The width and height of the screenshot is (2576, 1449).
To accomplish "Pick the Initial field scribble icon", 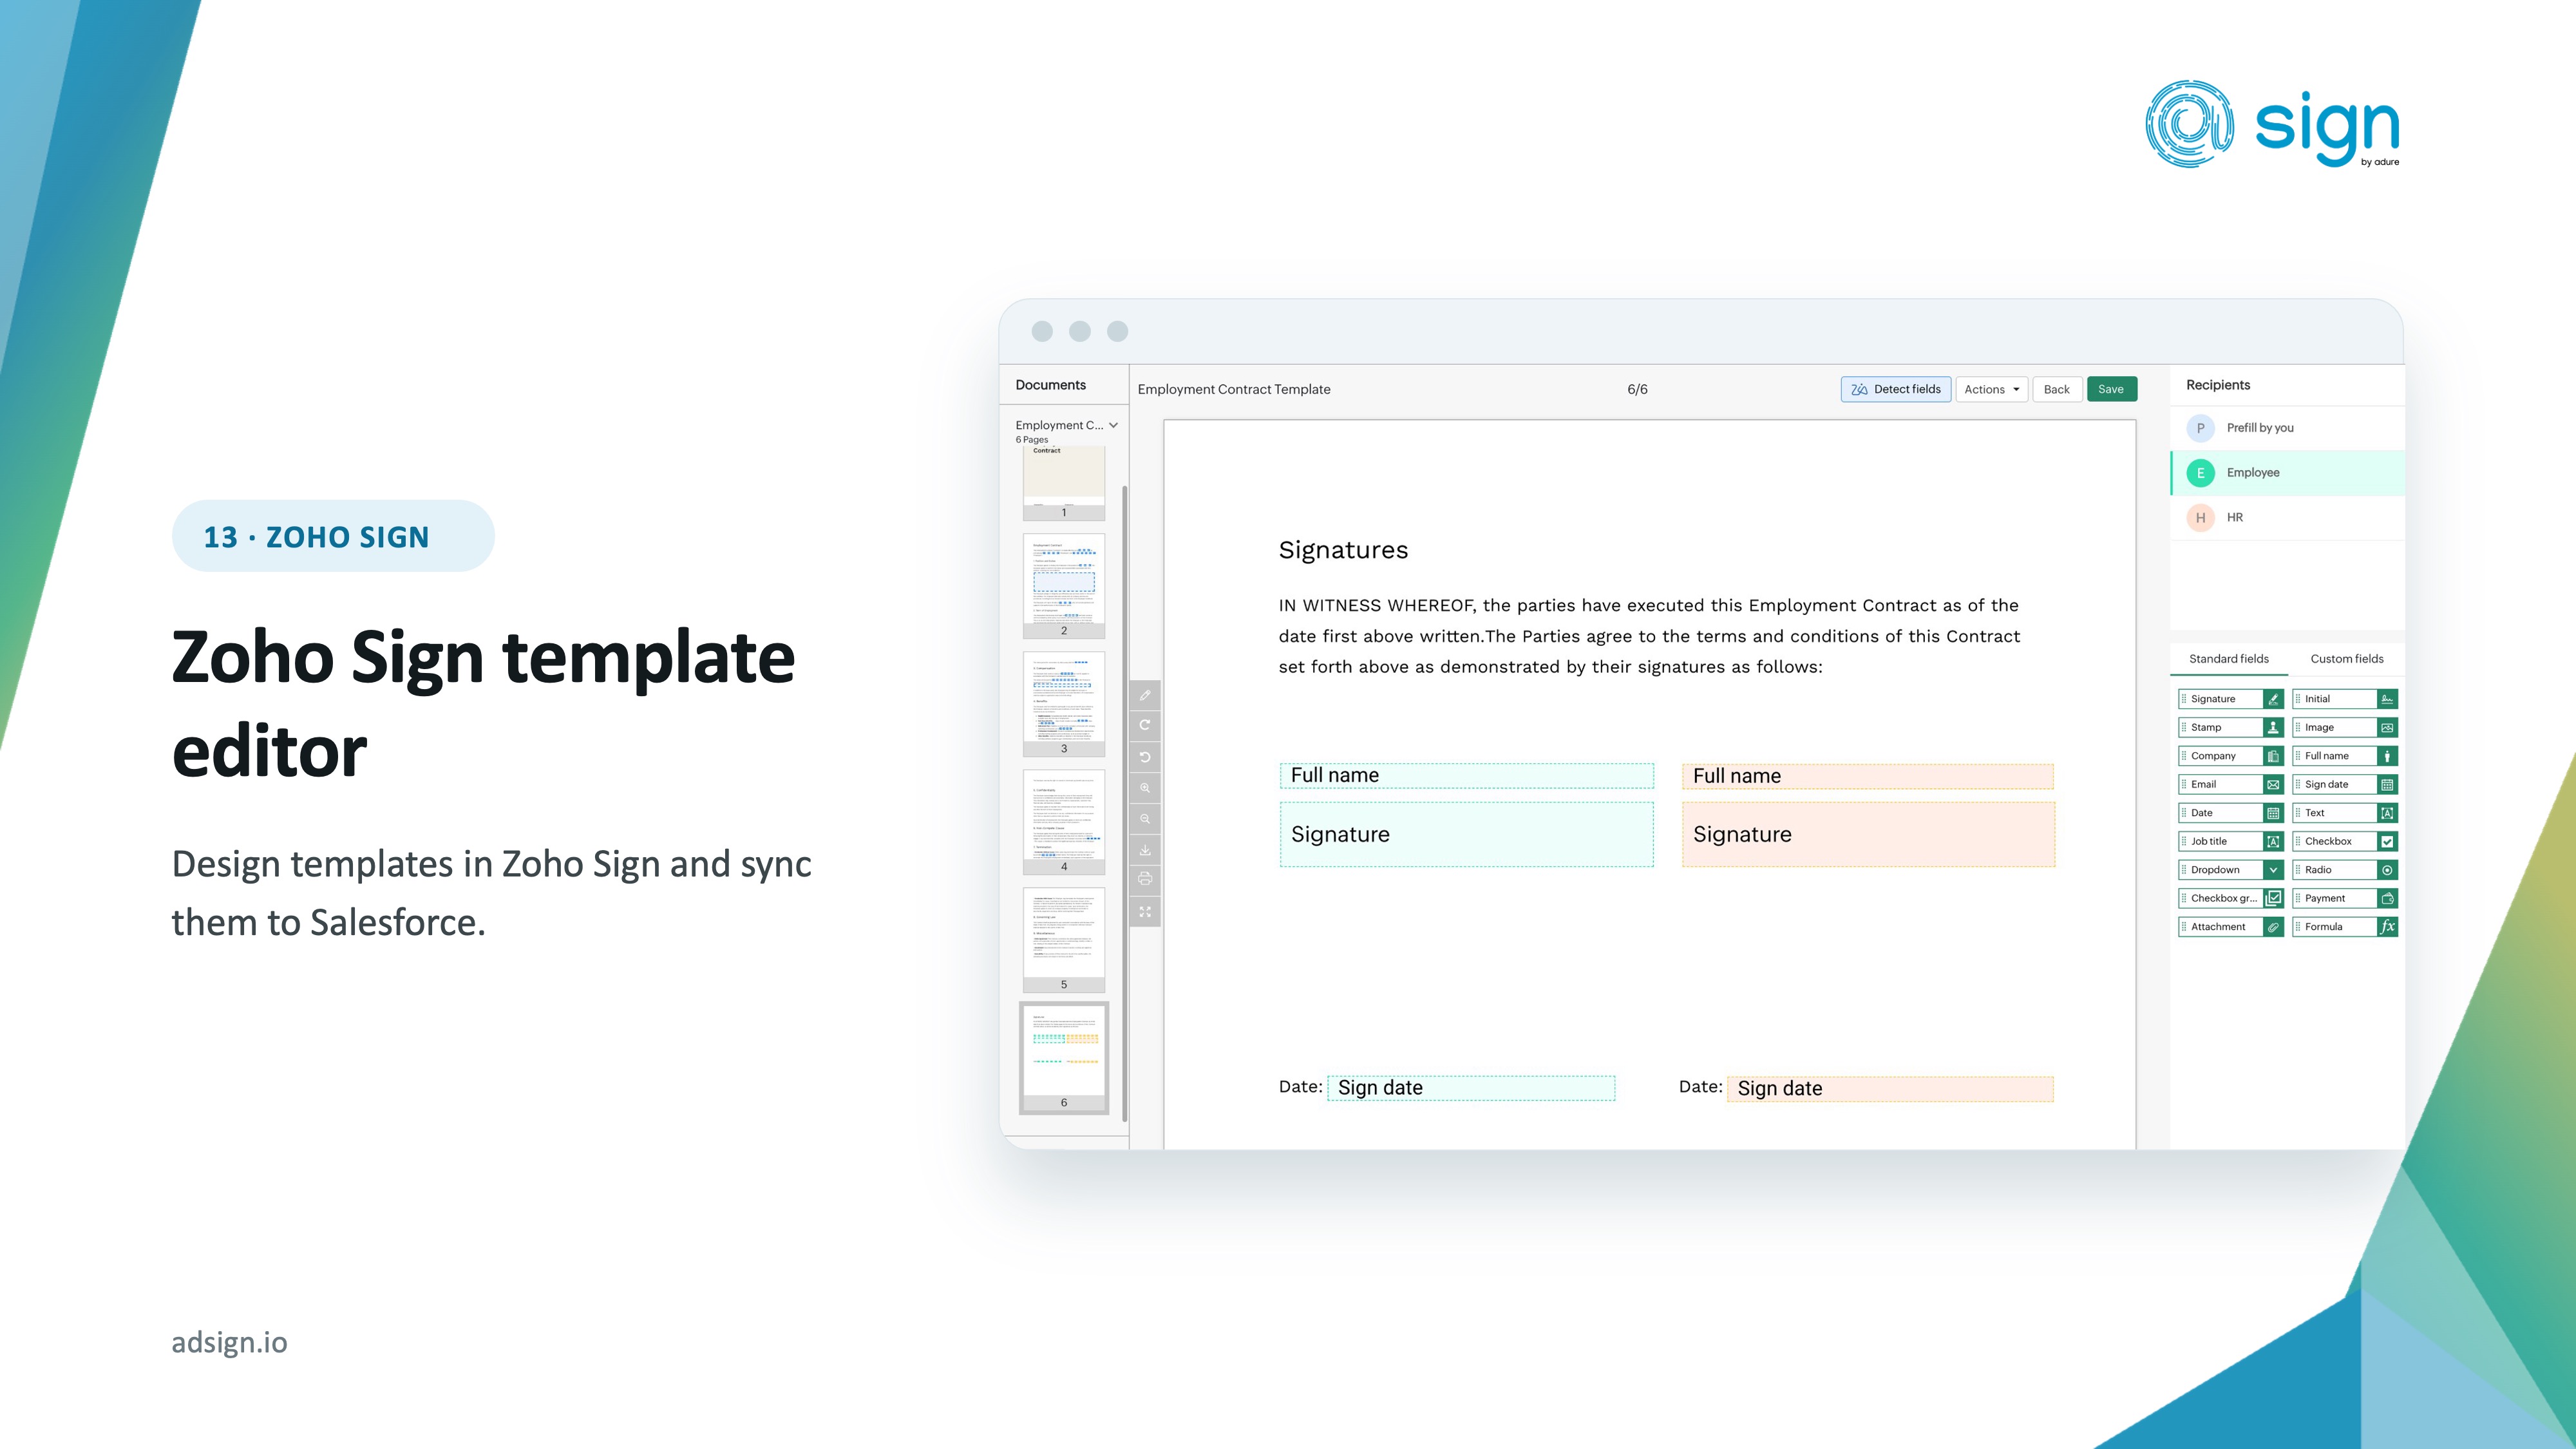I will point(2387,699).
